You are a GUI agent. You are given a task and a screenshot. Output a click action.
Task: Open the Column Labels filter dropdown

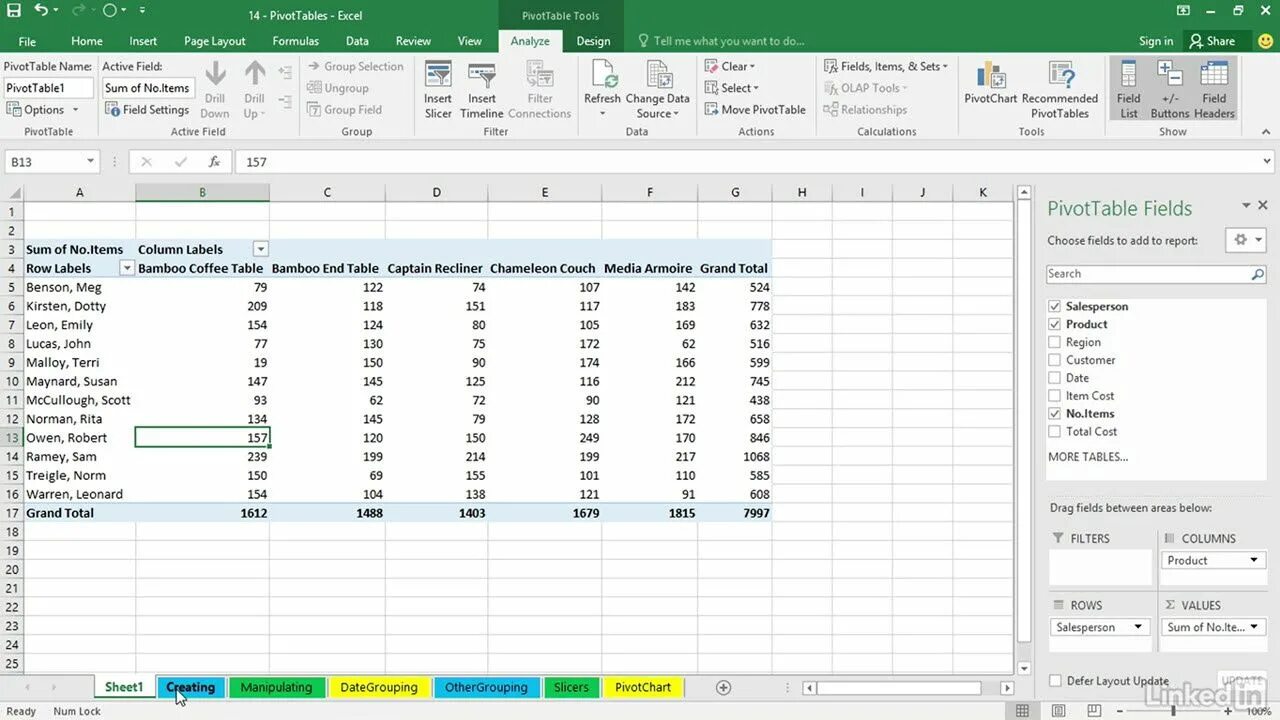(261, 249)
